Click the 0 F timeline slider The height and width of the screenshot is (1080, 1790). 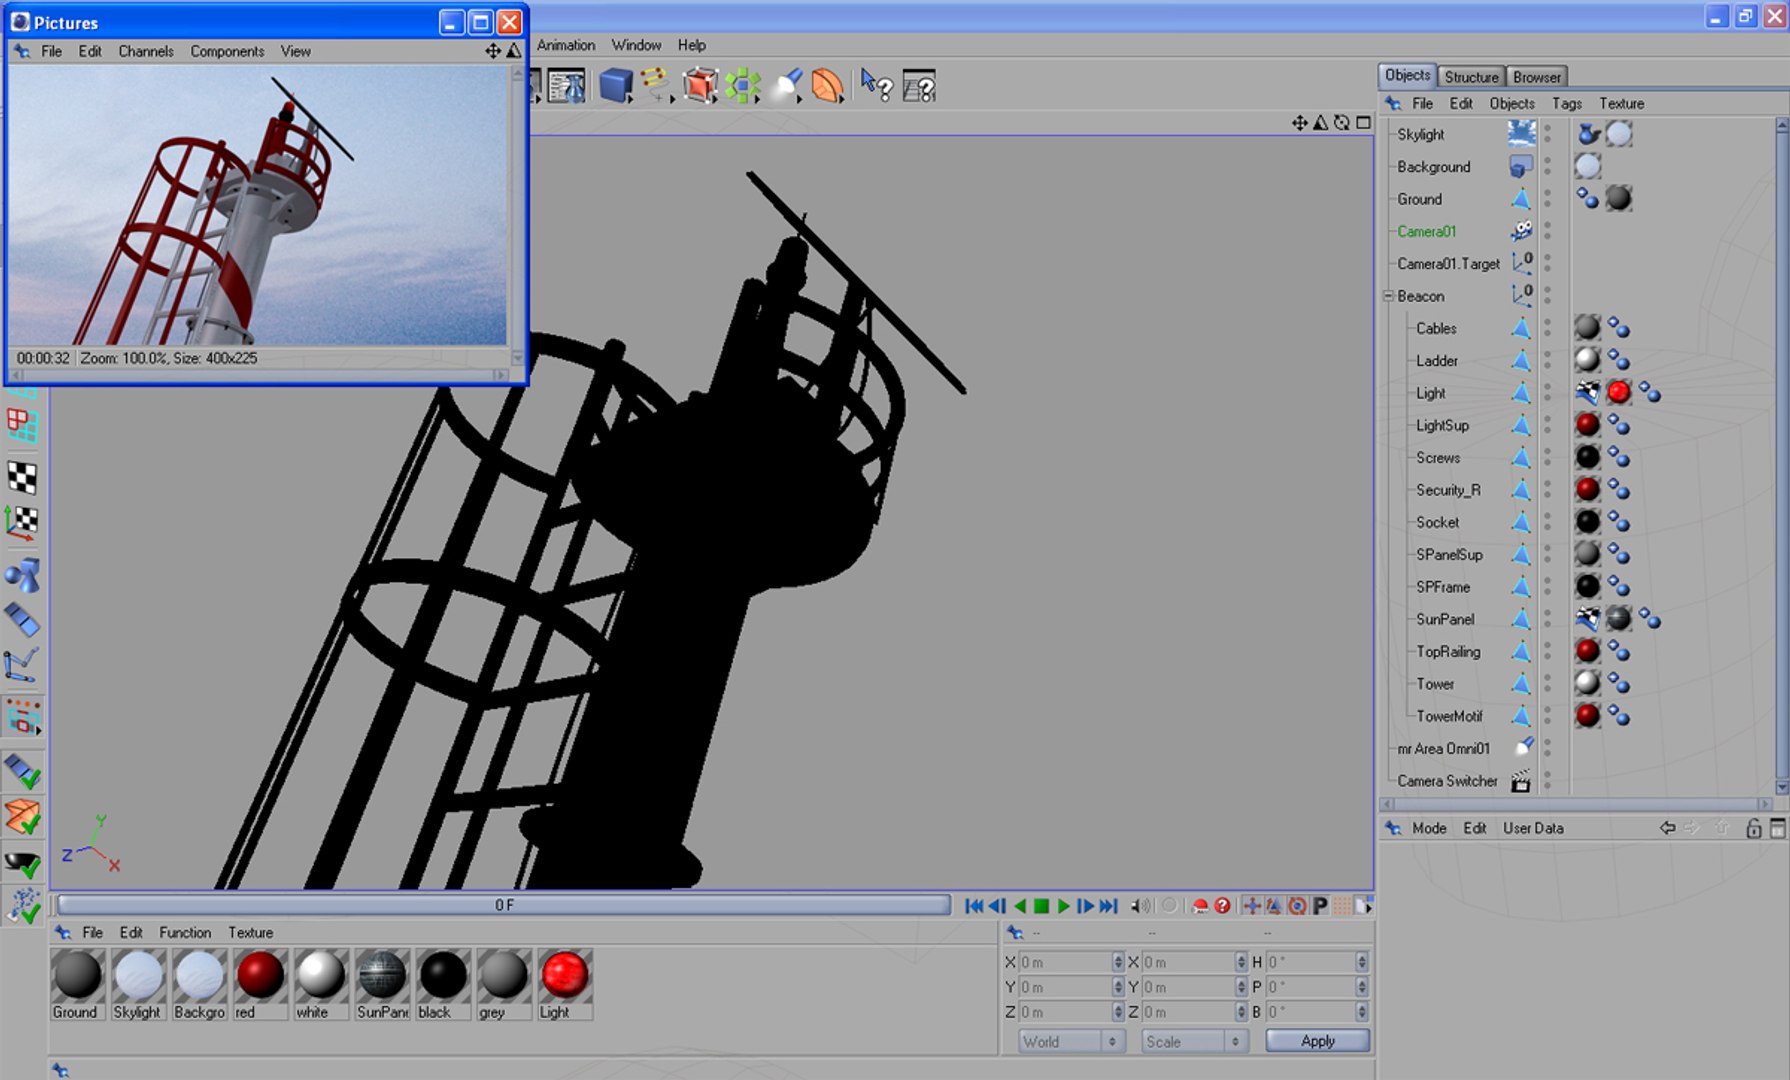[504, 906]
